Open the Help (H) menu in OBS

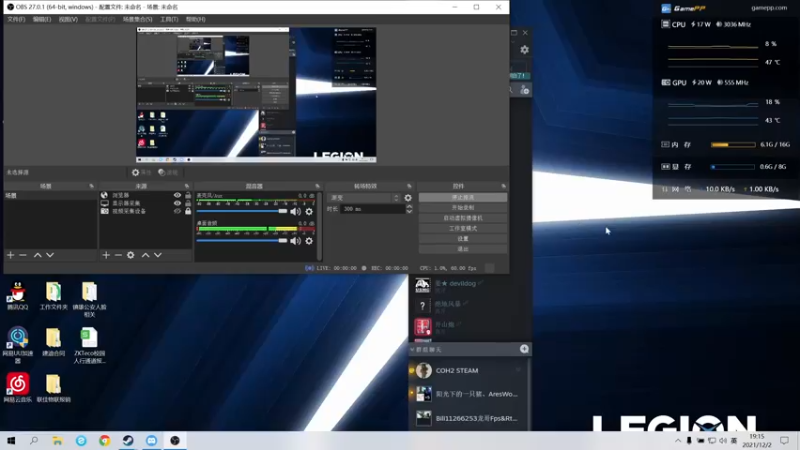point(195,19)
